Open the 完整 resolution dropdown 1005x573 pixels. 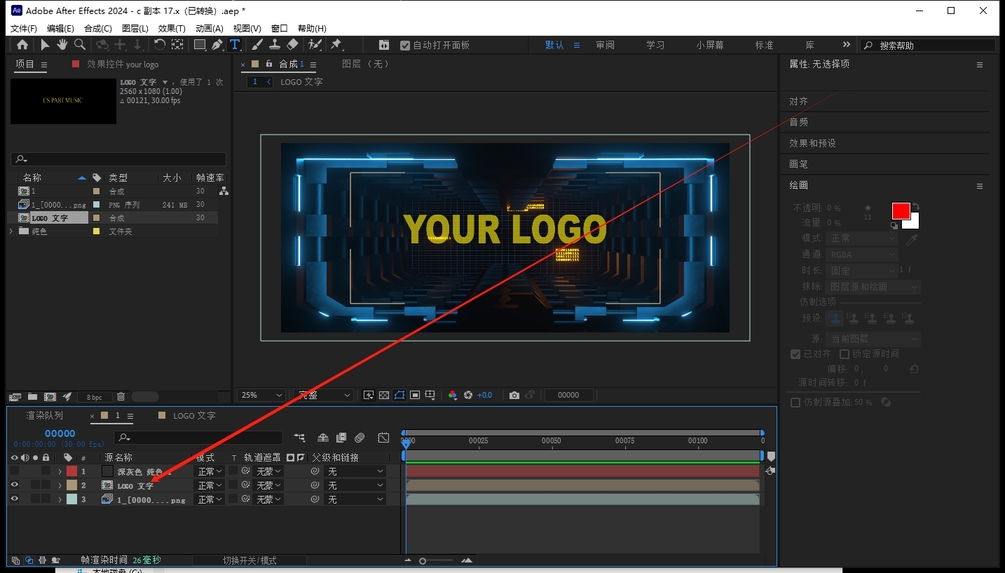pos(322,395)
